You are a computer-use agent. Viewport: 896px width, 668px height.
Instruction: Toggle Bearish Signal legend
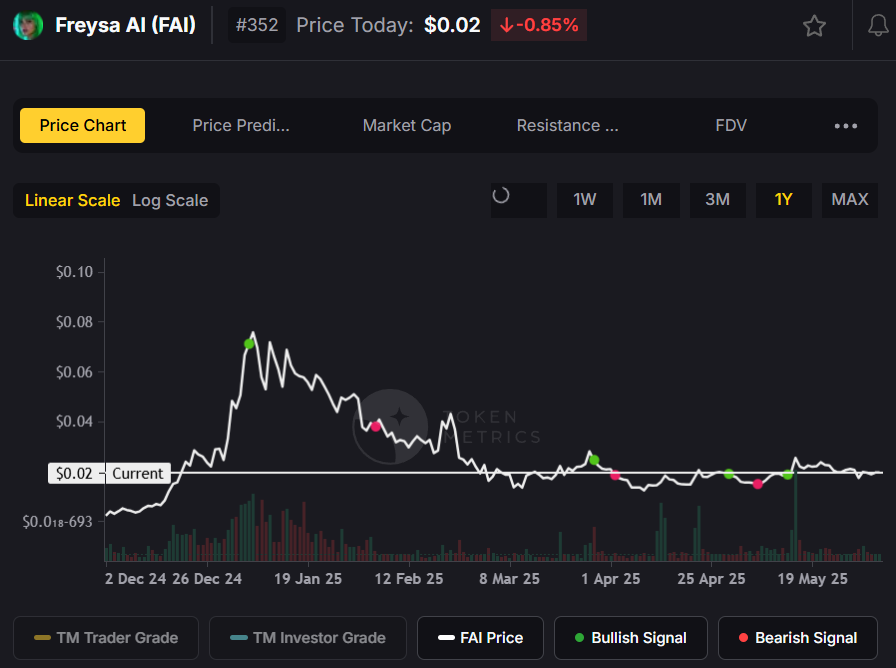coord(797,638)
